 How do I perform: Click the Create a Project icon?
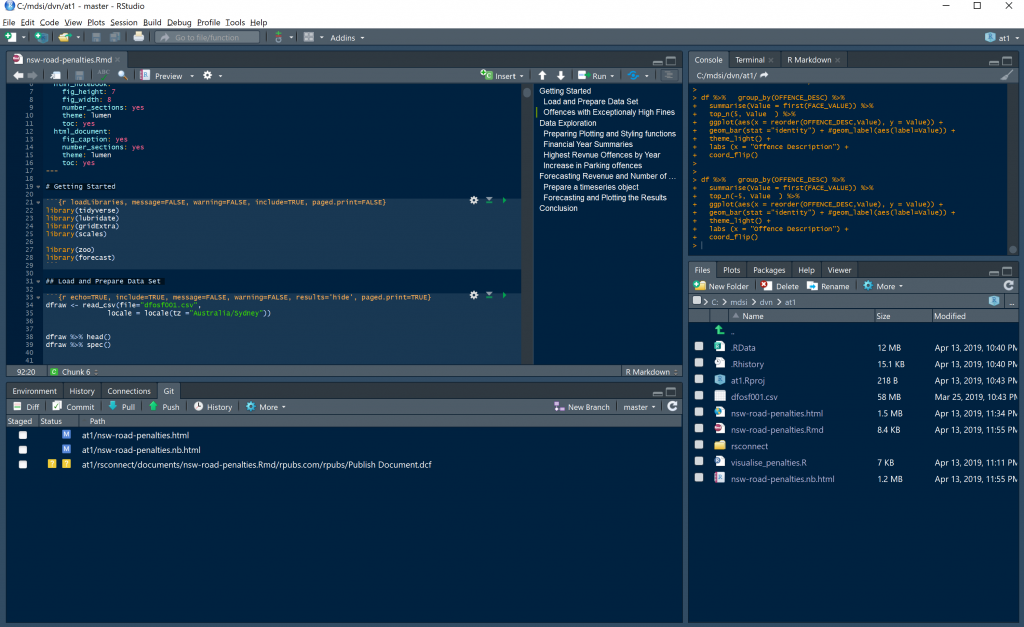pos(41,37)
